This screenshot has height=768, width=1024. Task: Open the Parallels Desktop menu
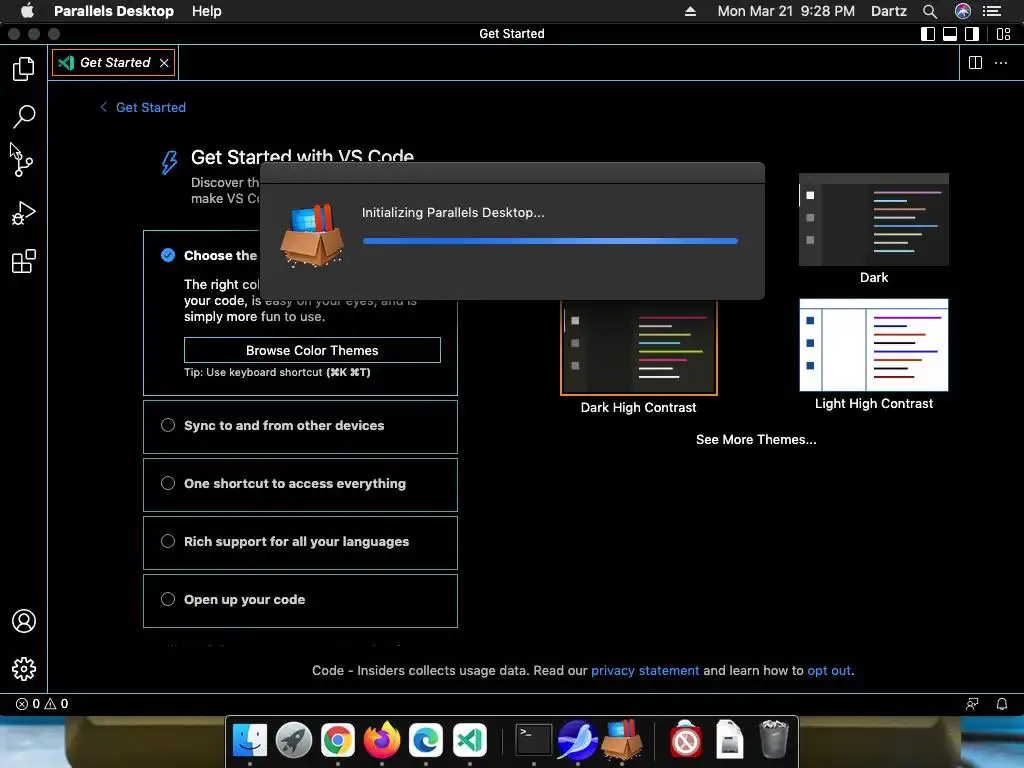[x=114, y=11]
